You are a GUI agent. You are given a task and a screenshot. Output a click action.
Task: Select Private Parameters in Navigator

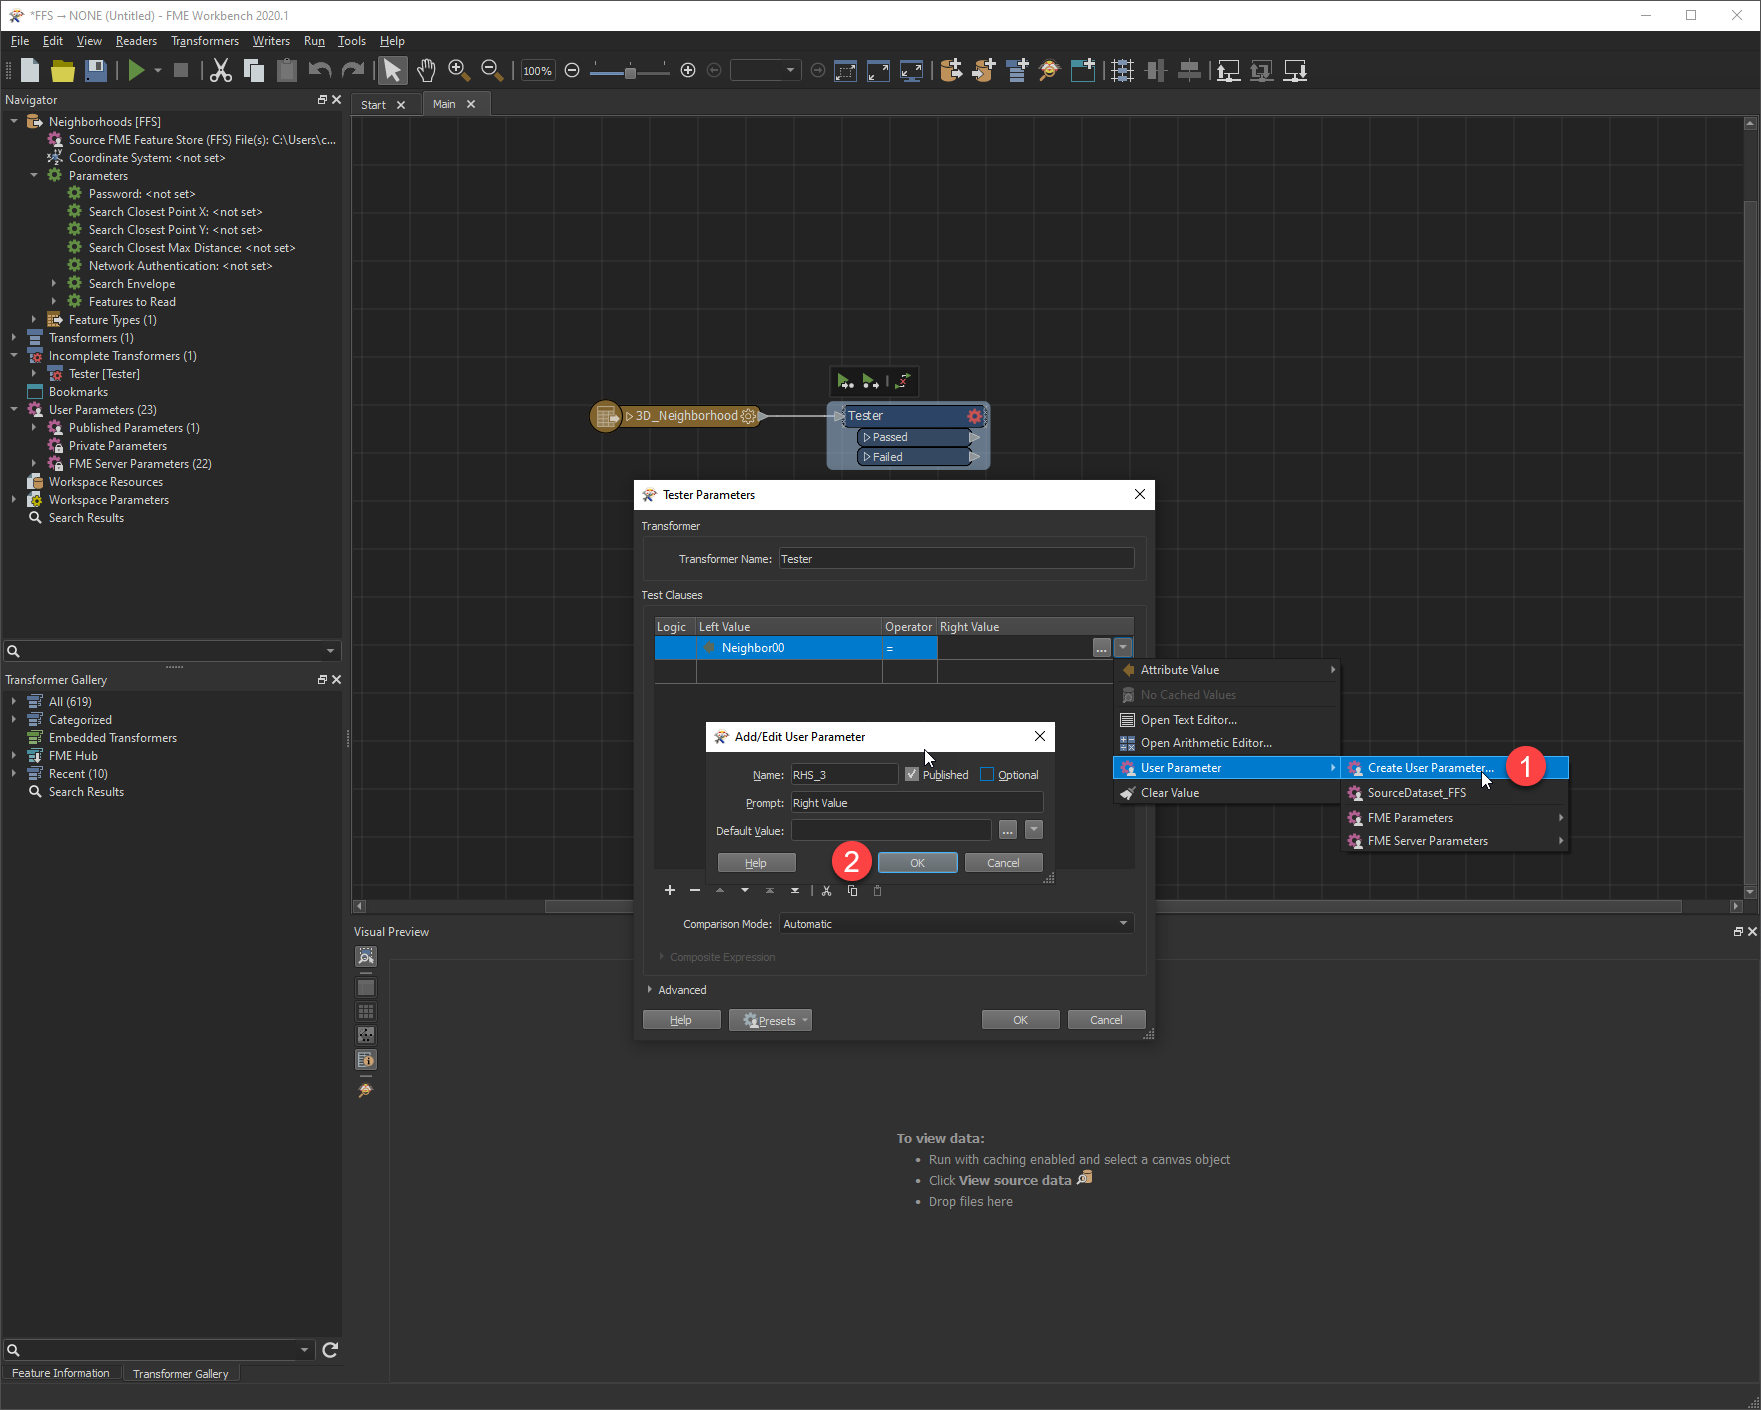[x=118, y=446]
